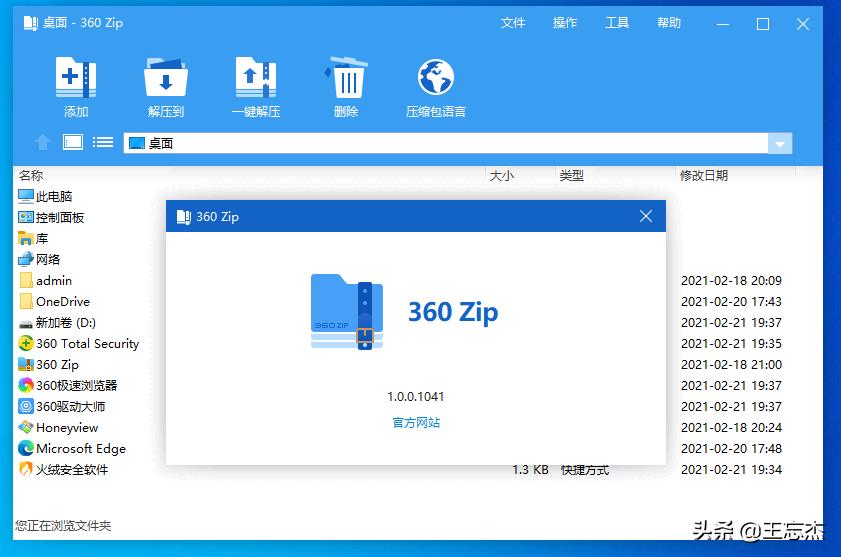Click the date 2021-02-21 19:34
The width and height of the screenshot is (841, 557).
tap(731, 470)
